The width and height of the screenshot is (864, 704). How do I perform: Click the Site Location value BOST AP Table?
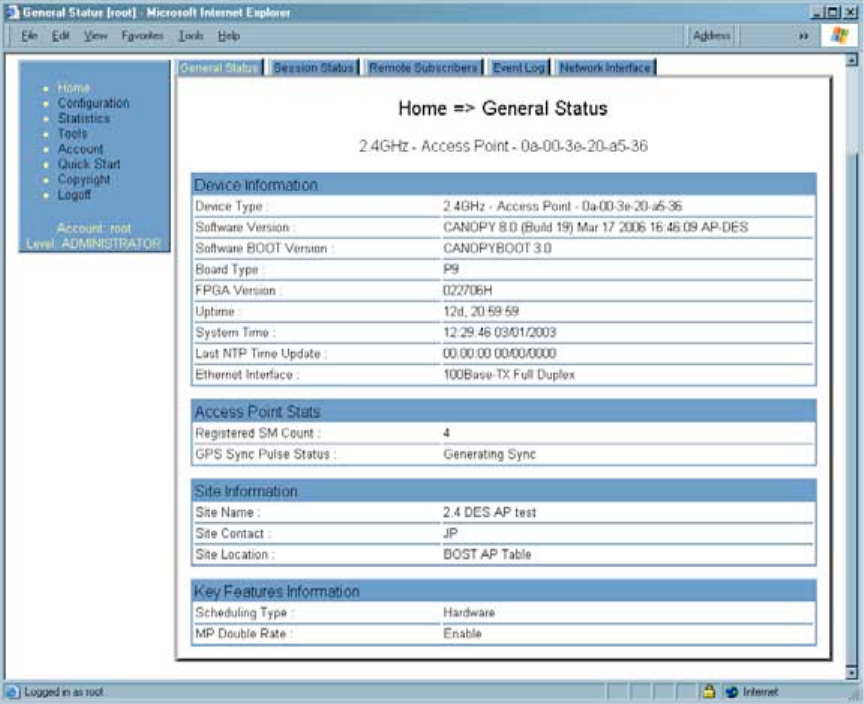[487, 554]
